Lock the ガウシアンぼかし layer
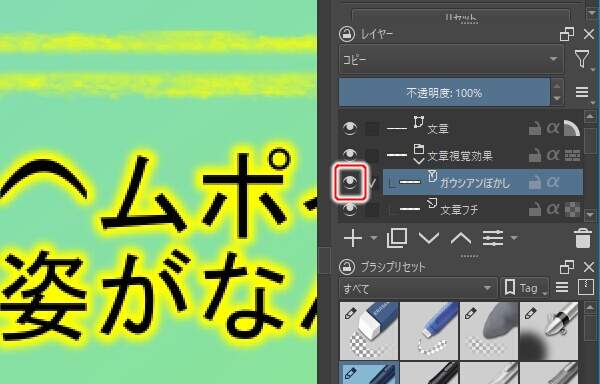The image size is (600, 384). pos(535,182)
